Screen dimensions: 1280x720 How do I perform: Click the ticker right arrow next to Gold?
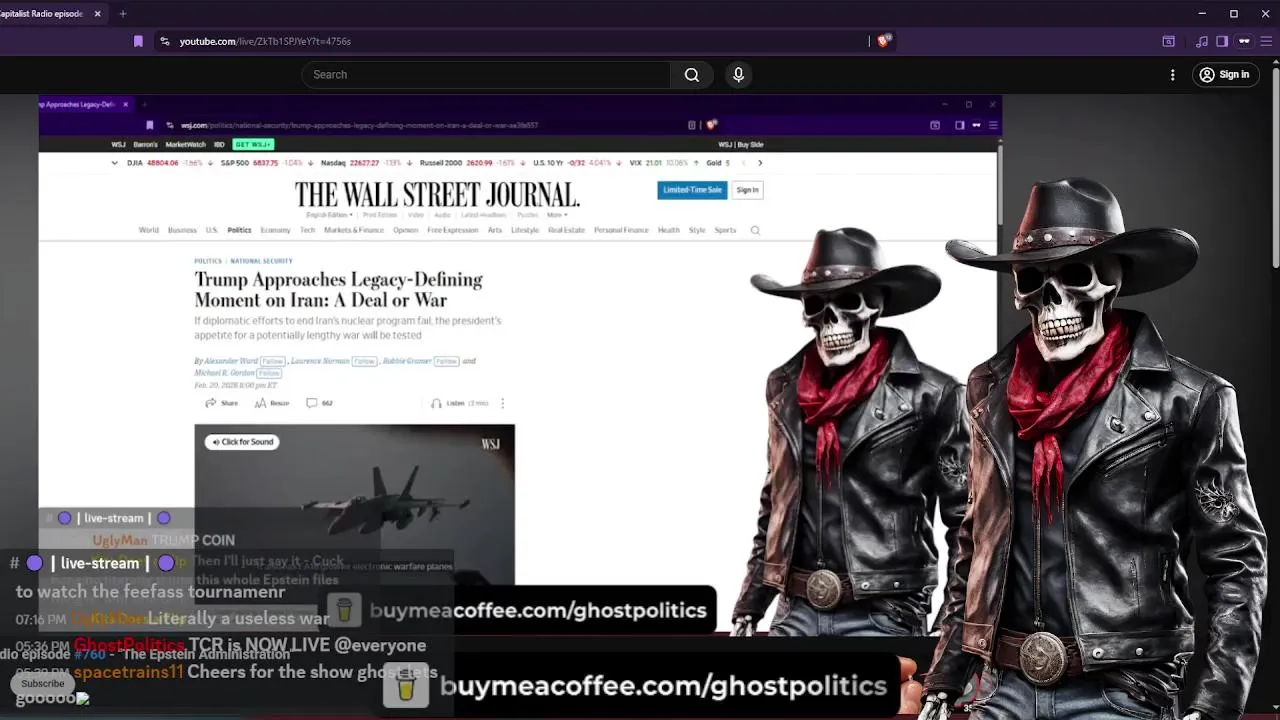760,162
